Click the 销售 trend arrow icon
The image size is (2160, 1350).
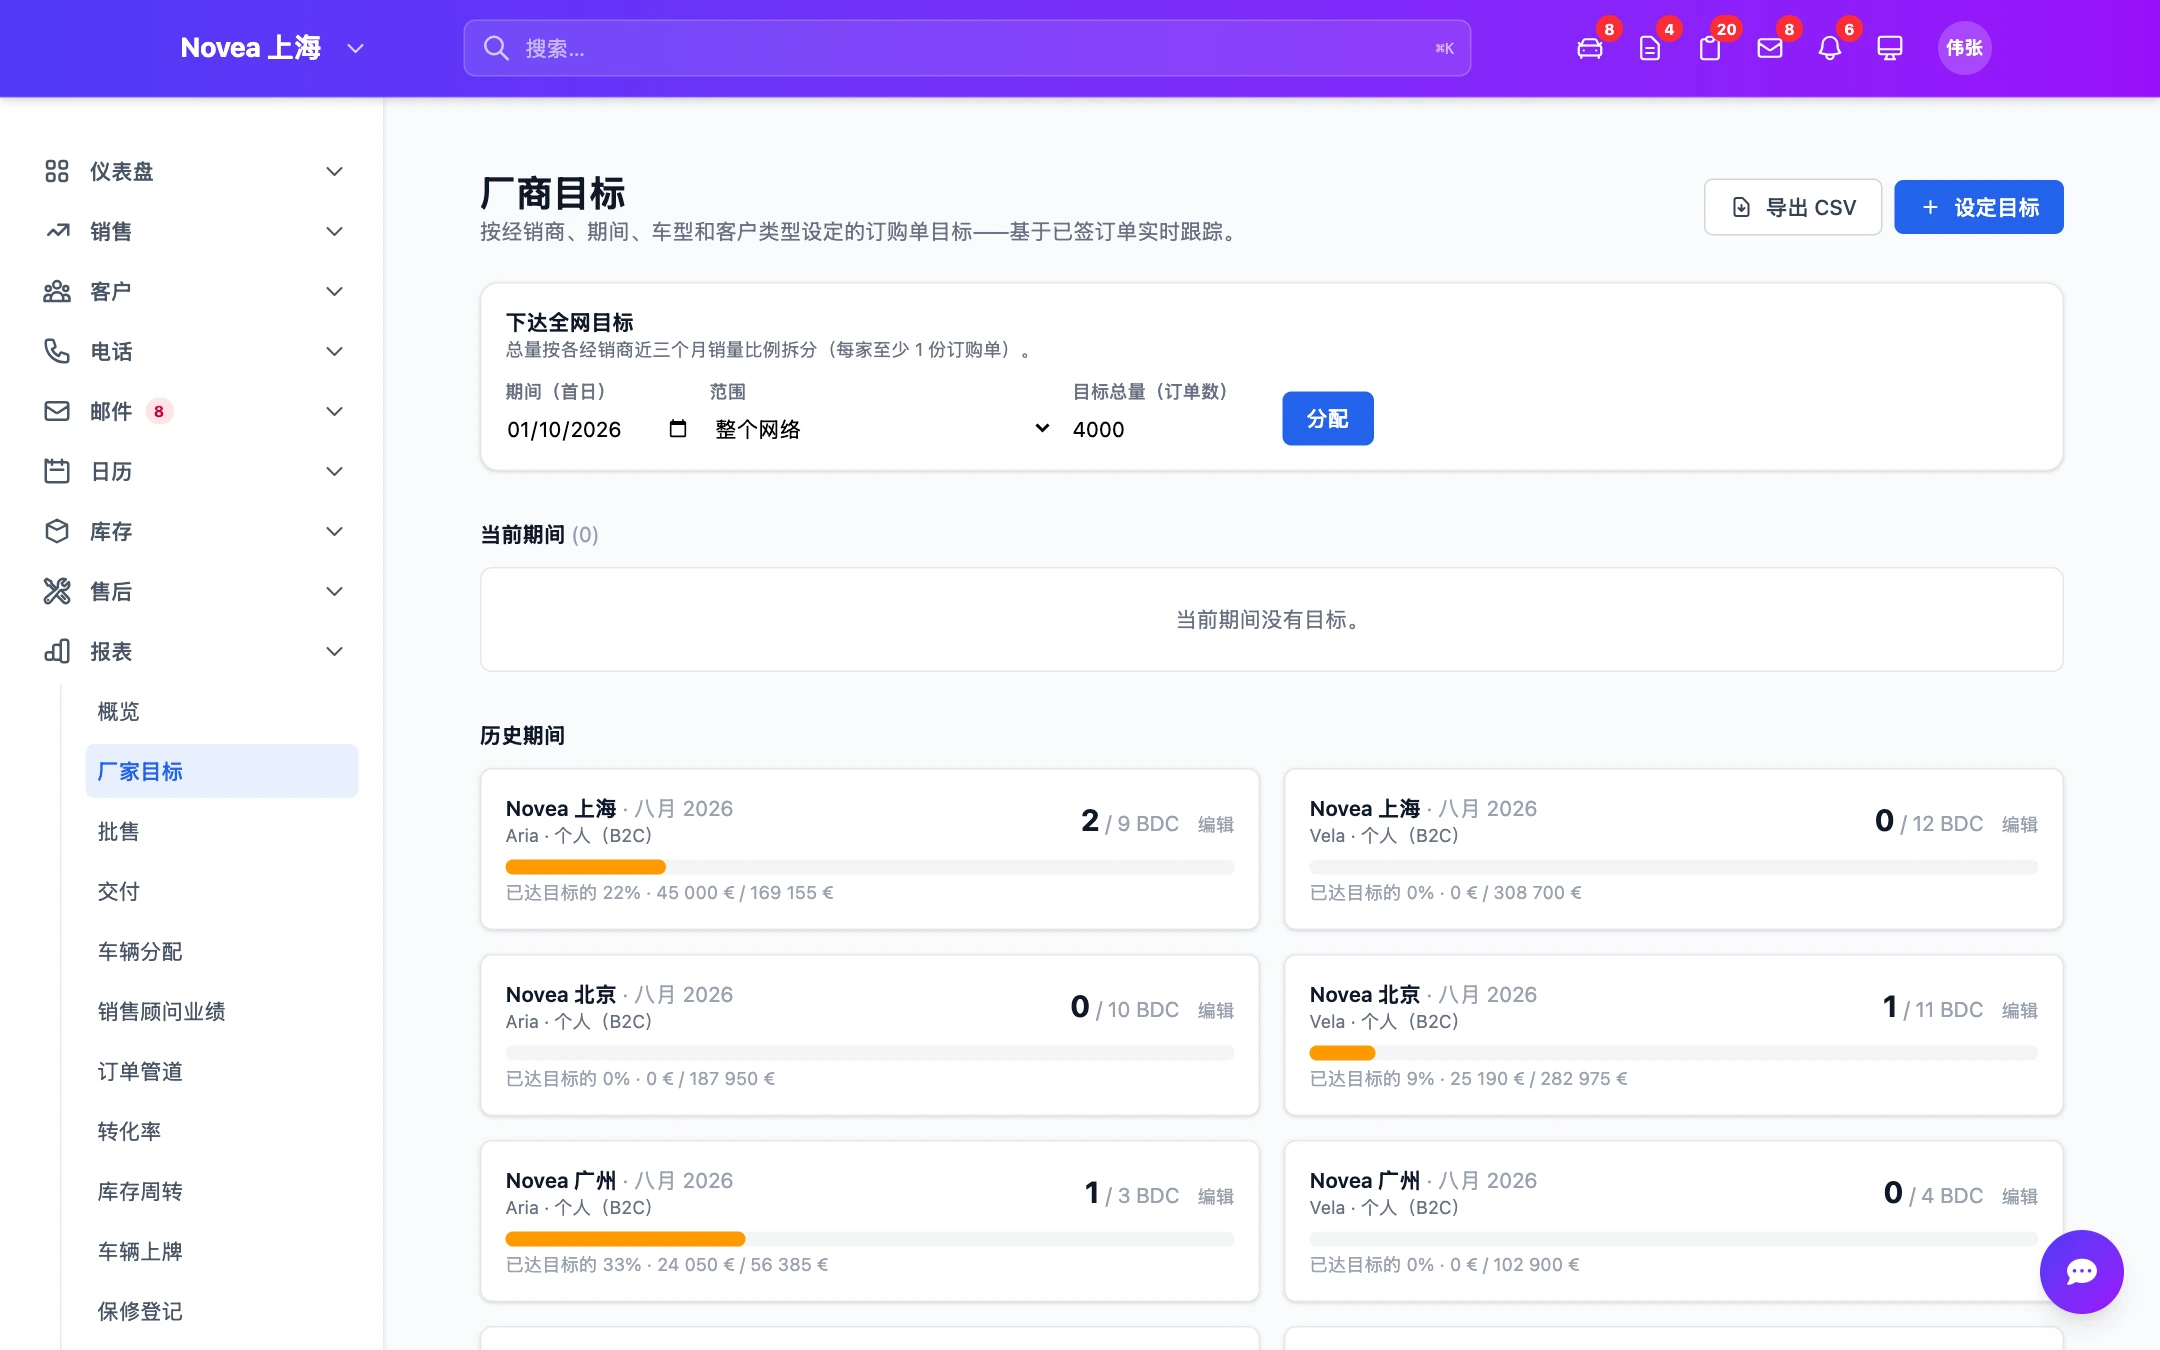click(x=57, y=231)
